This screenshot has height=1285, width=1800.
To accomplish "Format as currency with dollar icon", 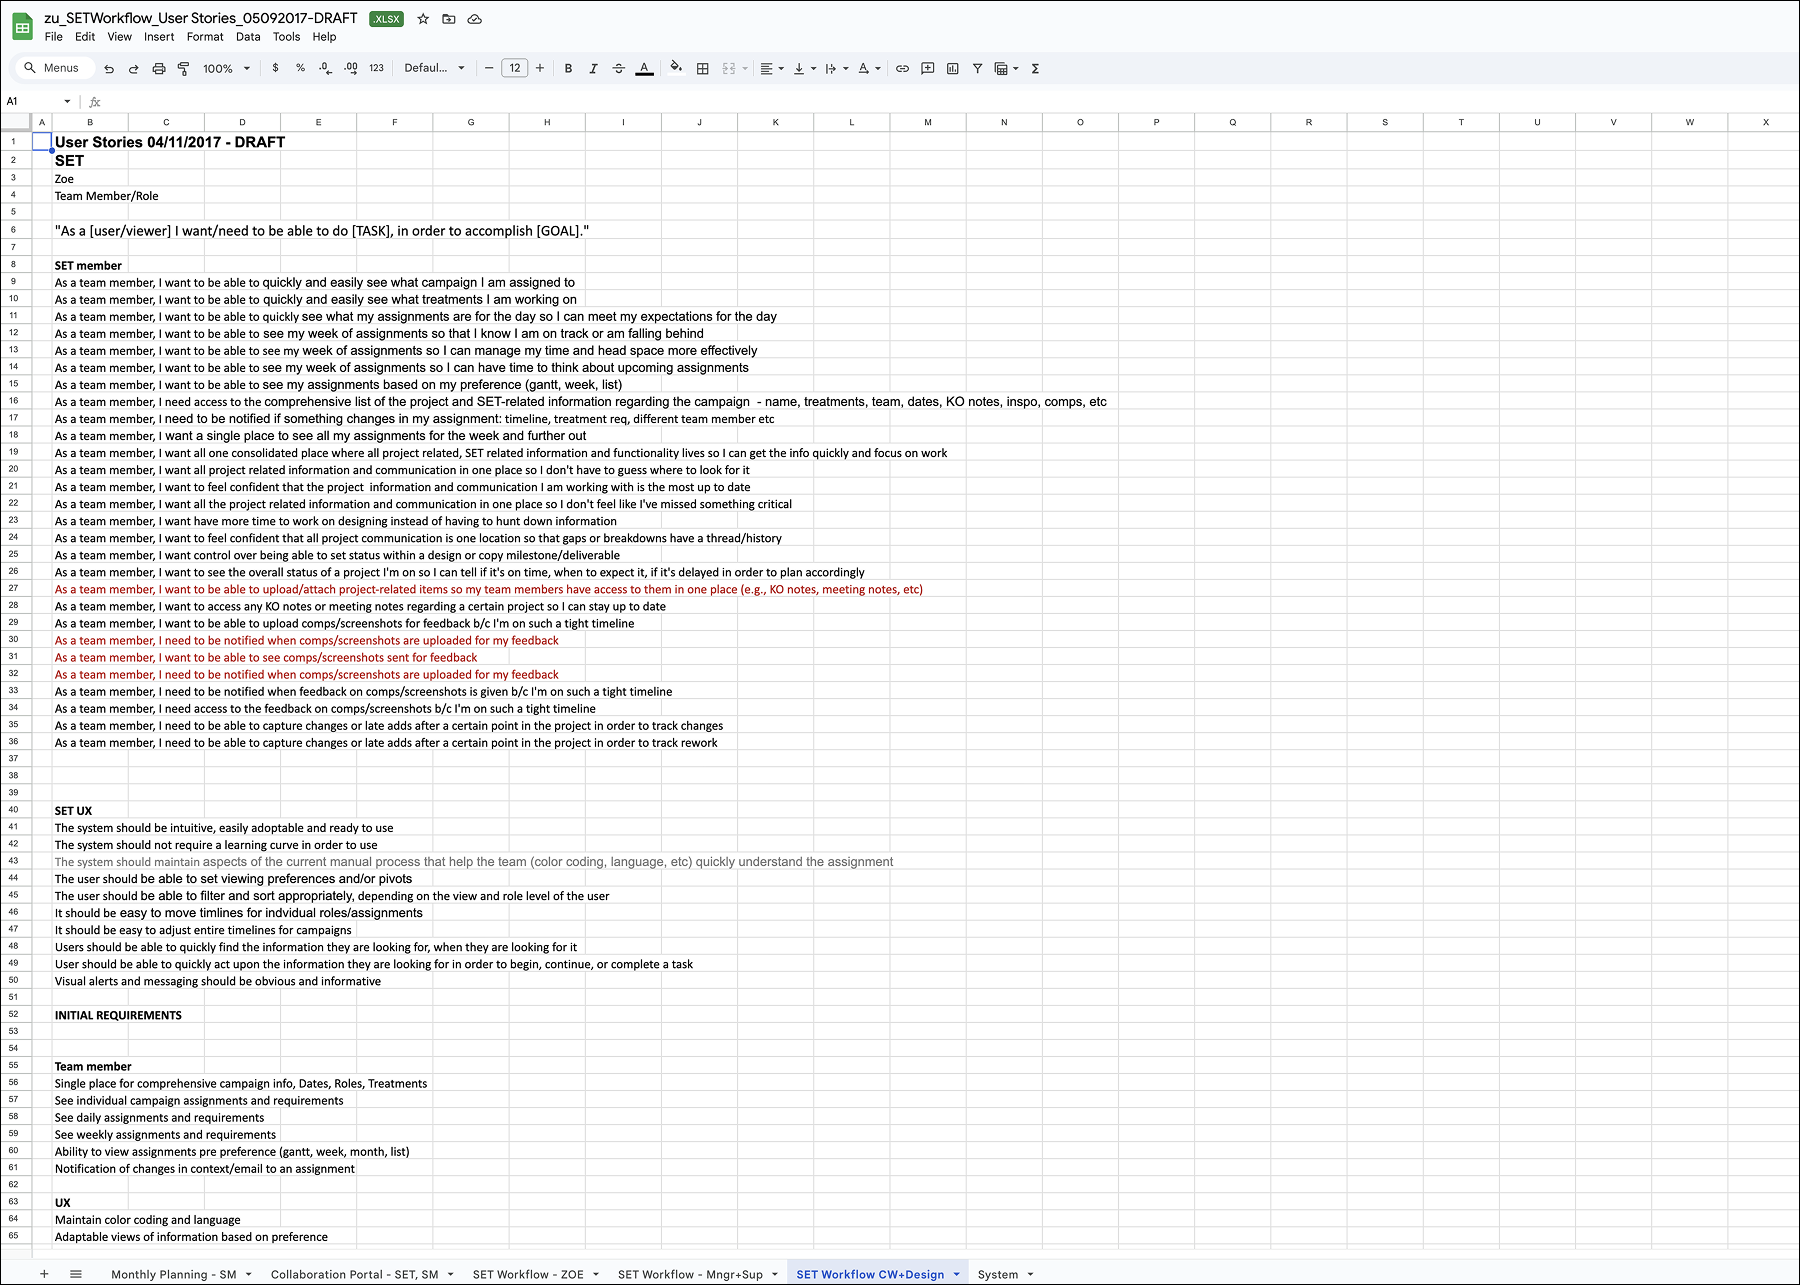I will (x=275, y=68).
